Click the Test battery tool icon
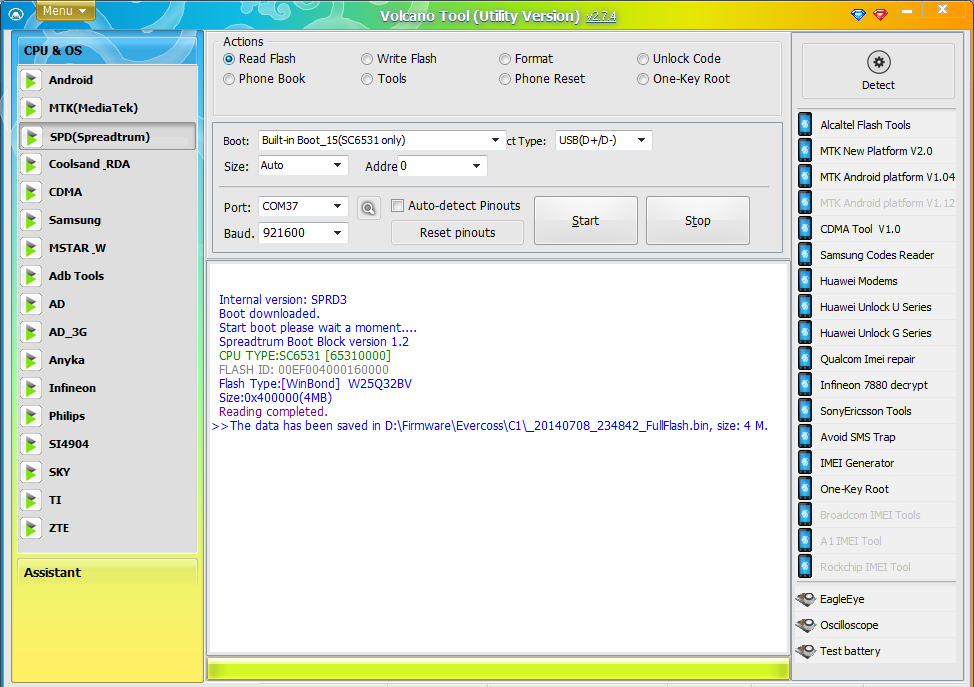This screenshot has width=974, height=687. [806, 652]
